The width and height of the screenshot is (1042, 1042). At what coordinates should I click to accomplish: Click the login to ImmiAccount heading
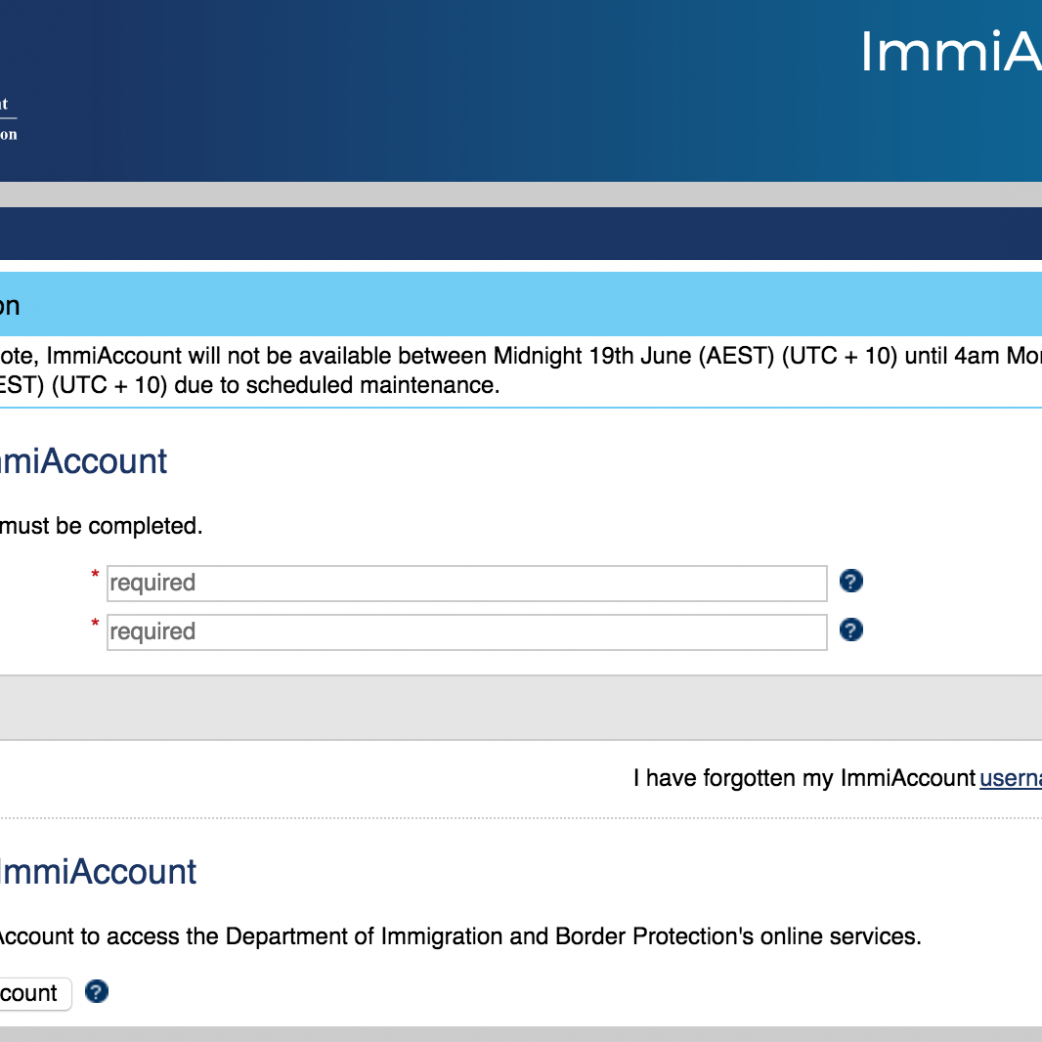pos(84,462)
